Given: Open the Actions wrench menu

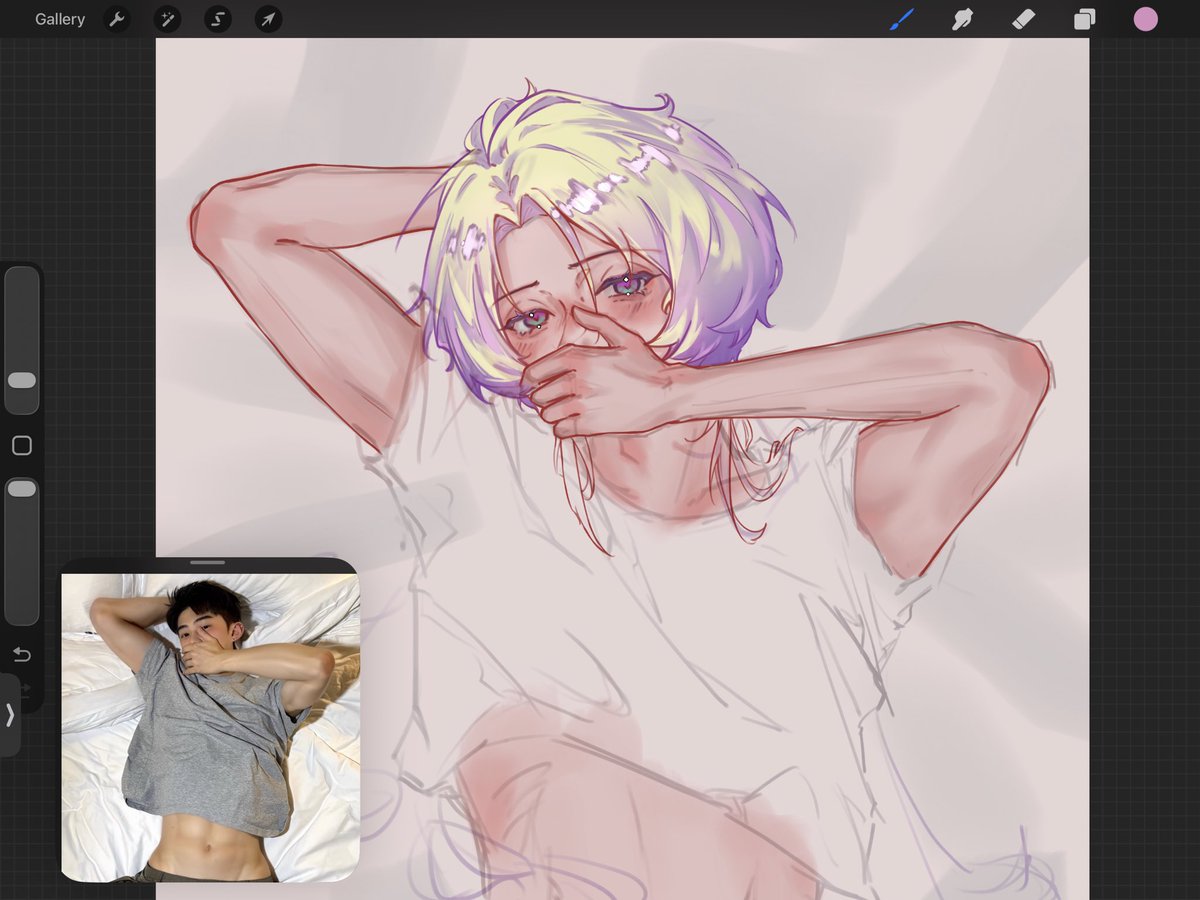Looking at the screenshot, I should pyautogui.click(x=117, y=19).
